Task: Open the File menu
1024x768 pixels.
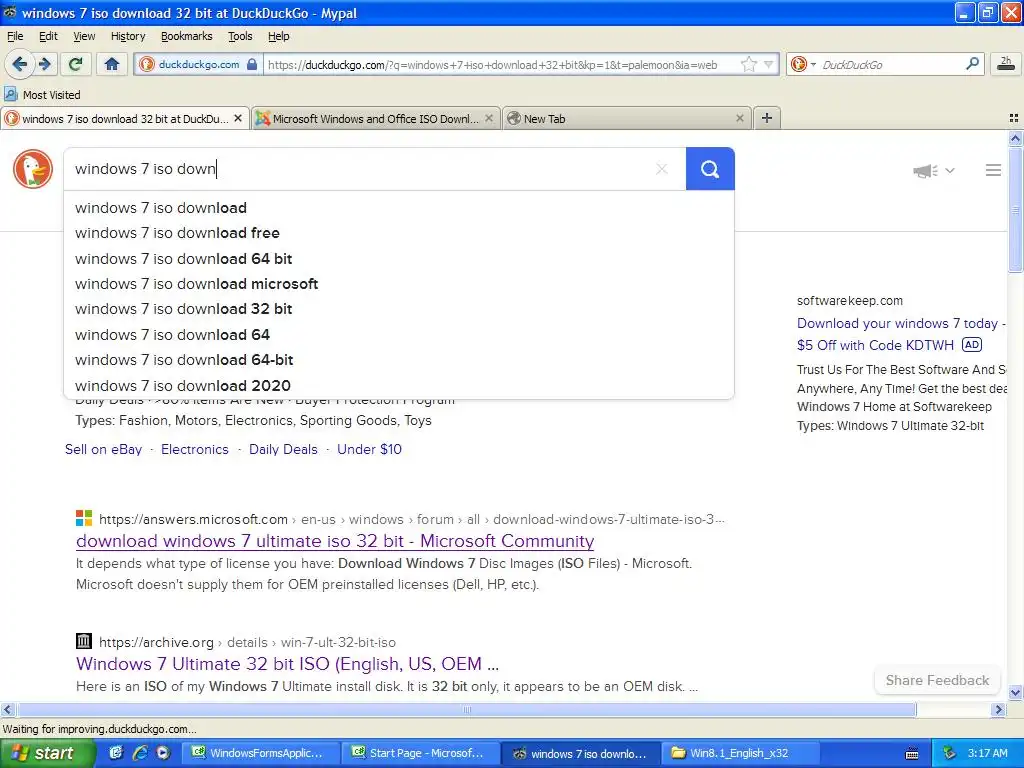Action: tap(14, 36)
